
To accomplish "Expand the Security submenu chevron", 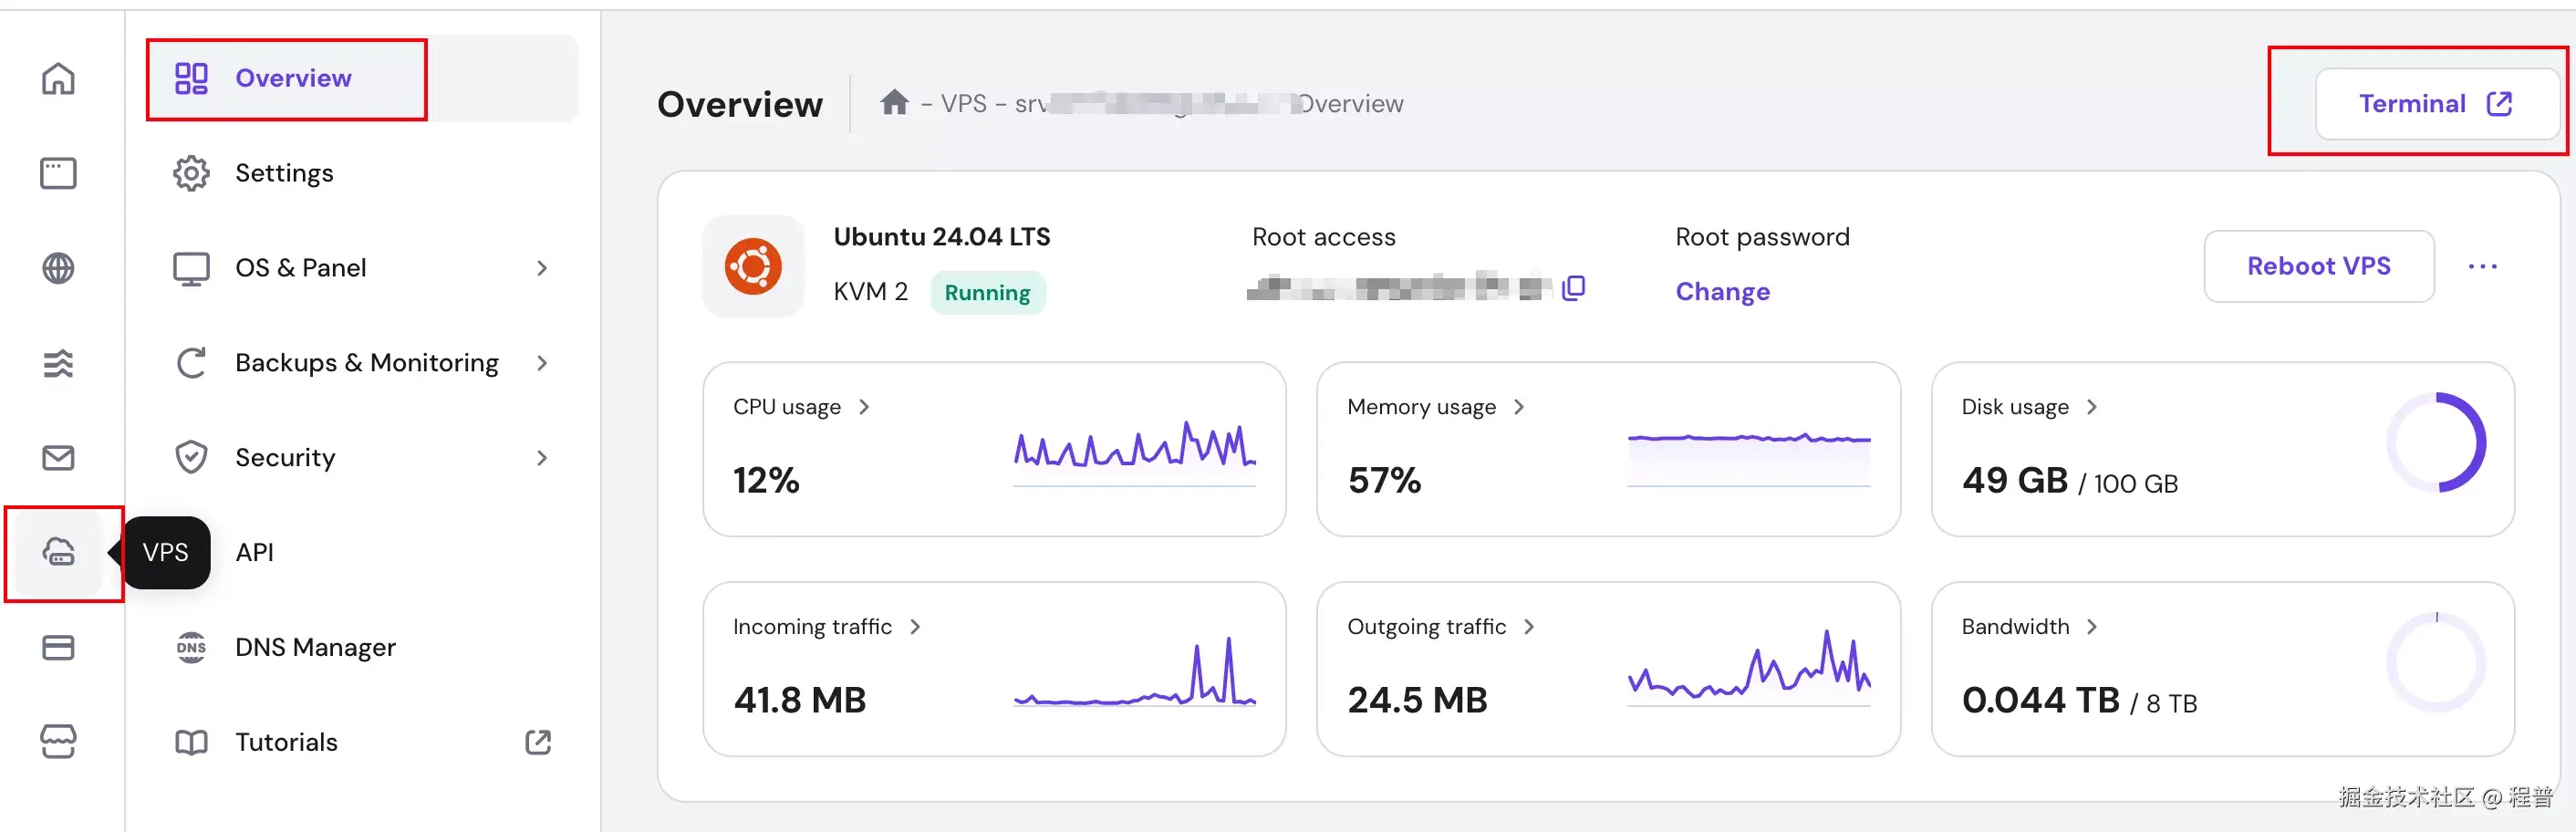I will [x=542, y=458].
